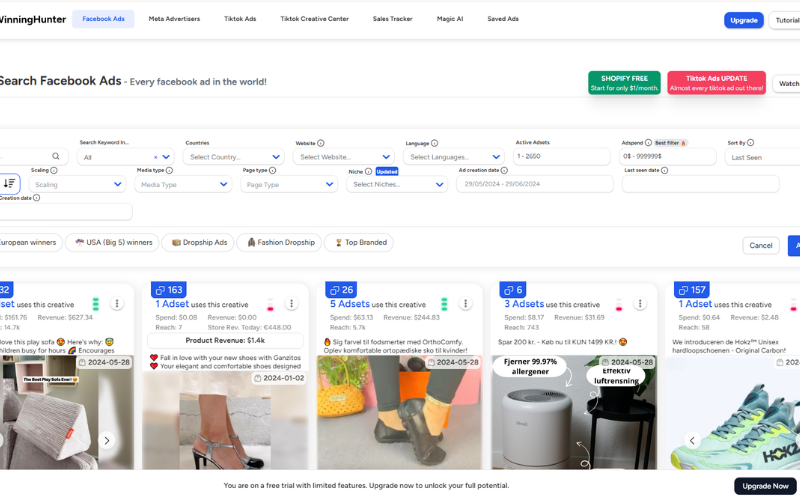Click the Sort By info icon
800x500 pixels.
point(750,143)
